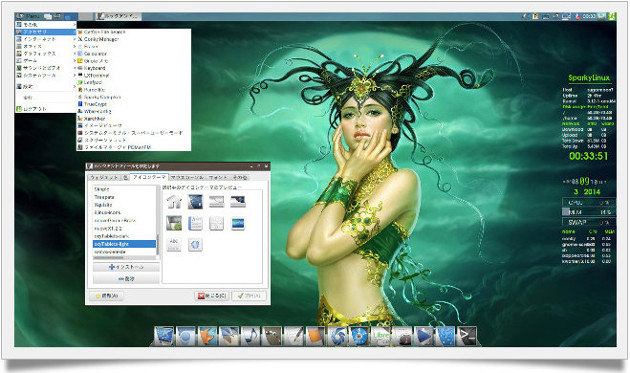Viewport: 630px width, 373px height.
Task: Click the インストール button with plus icon
Action: click(x=126, y=267)
